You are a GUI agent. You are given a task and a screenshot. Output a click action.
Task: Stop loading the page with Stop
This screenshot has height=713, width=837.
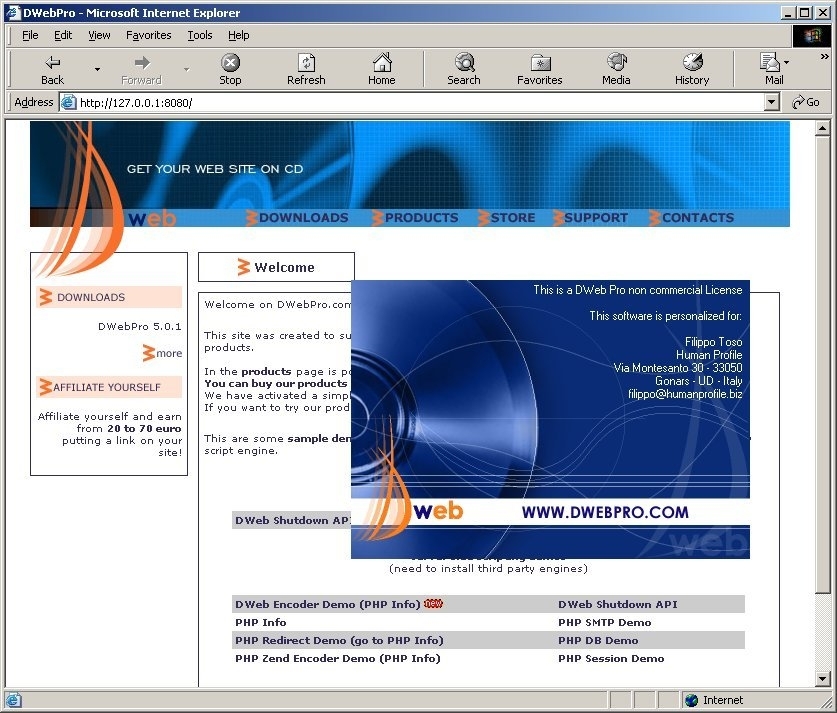(x=230, y=69)
